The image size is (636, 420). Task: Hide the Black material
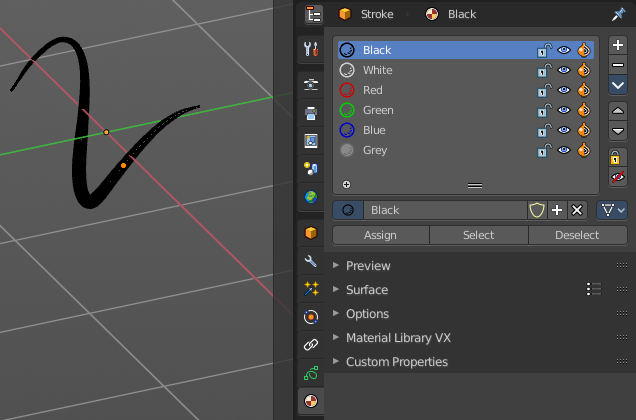(564, 50)
